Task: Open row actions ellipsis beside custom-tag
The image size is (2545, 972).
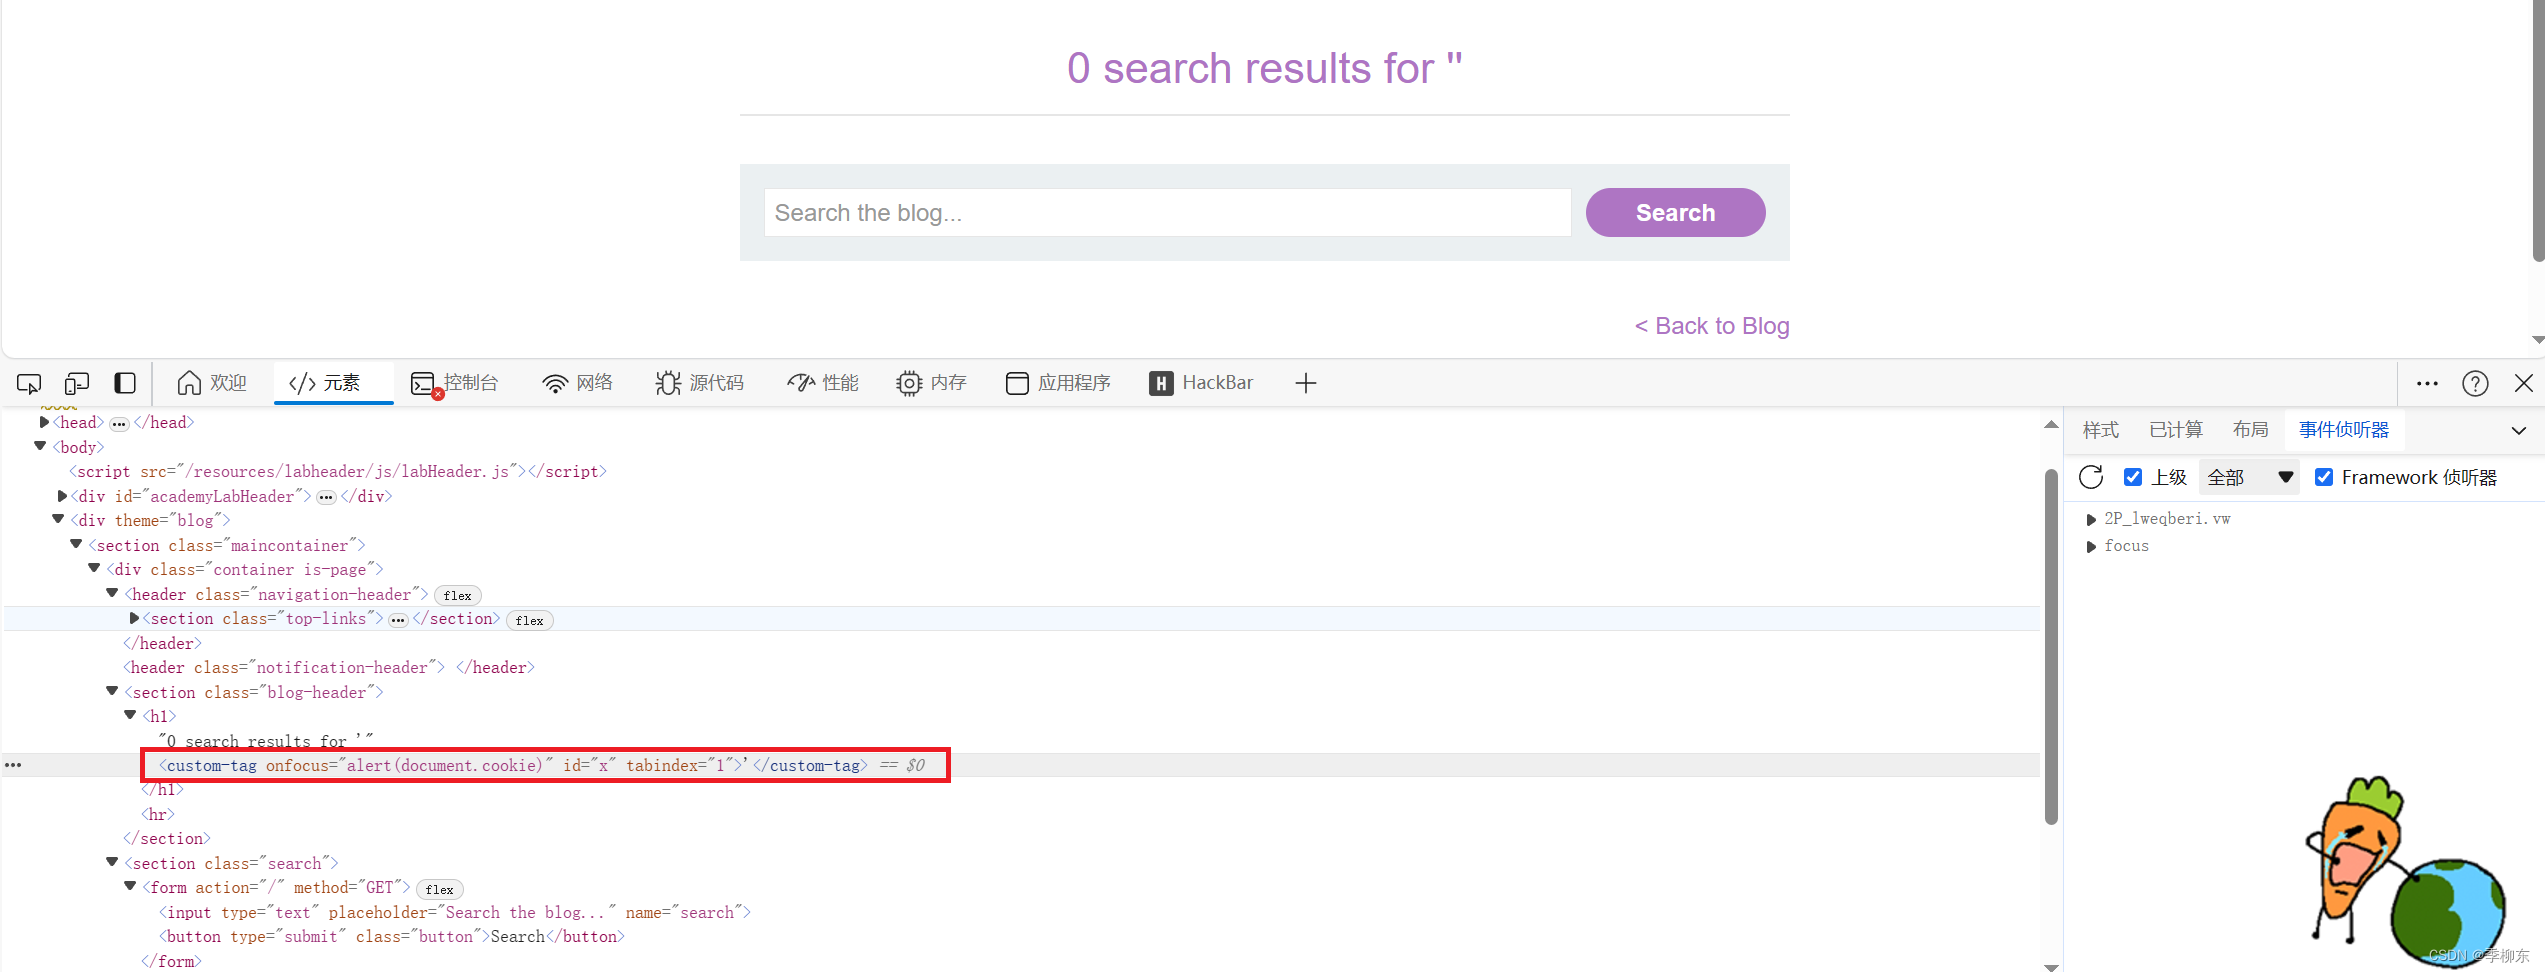Action: coord(13,765)
